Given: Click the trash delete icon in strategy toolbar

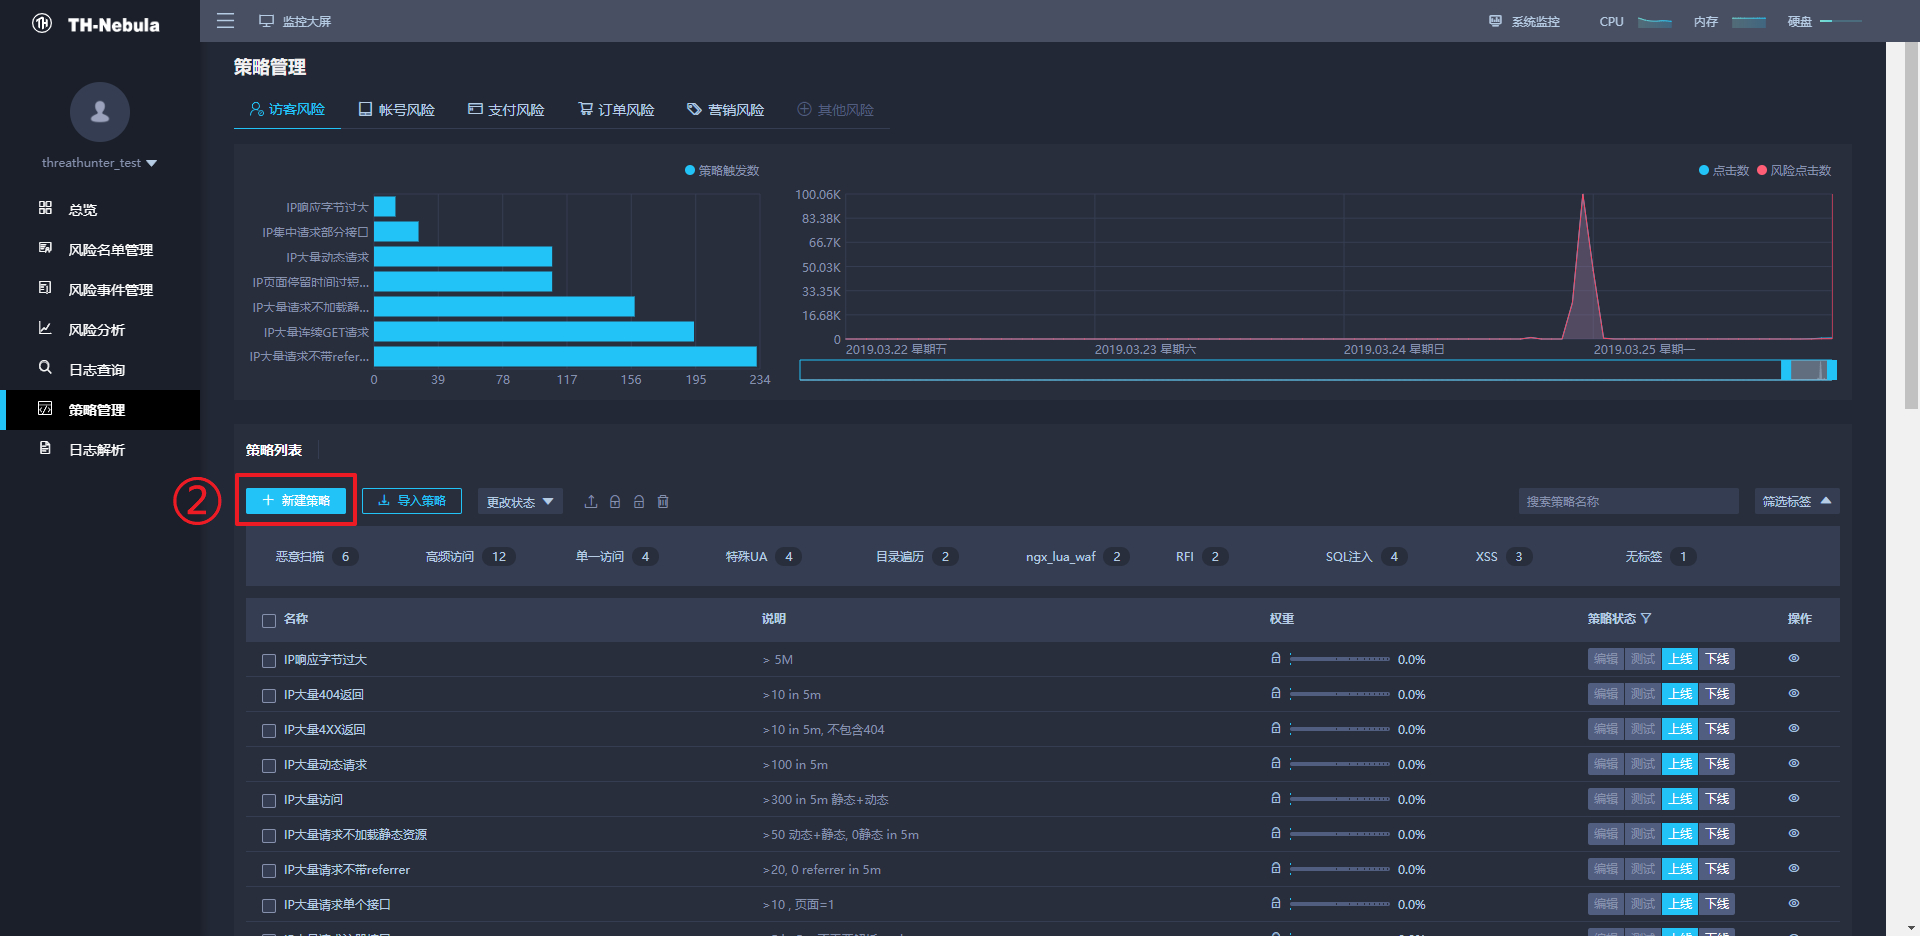Looking at the screenshot, I should 663,502.
